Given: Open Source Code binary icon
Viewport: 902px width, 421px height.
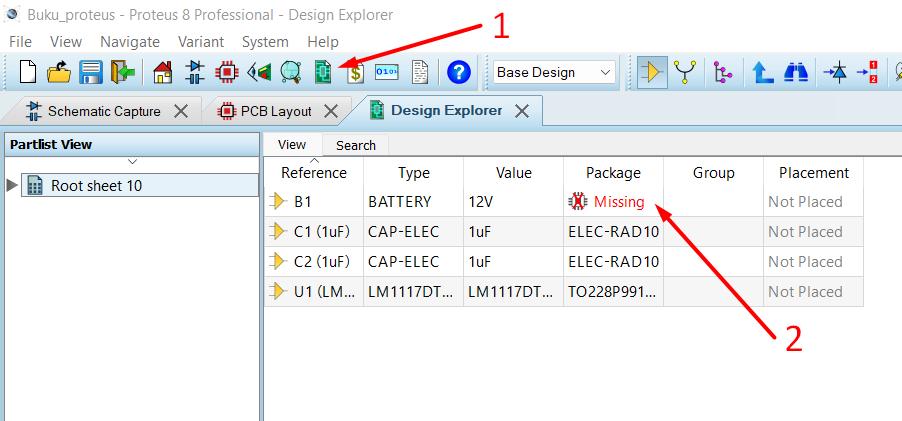Looking at the screenshot, I should (x=387, y=72).
